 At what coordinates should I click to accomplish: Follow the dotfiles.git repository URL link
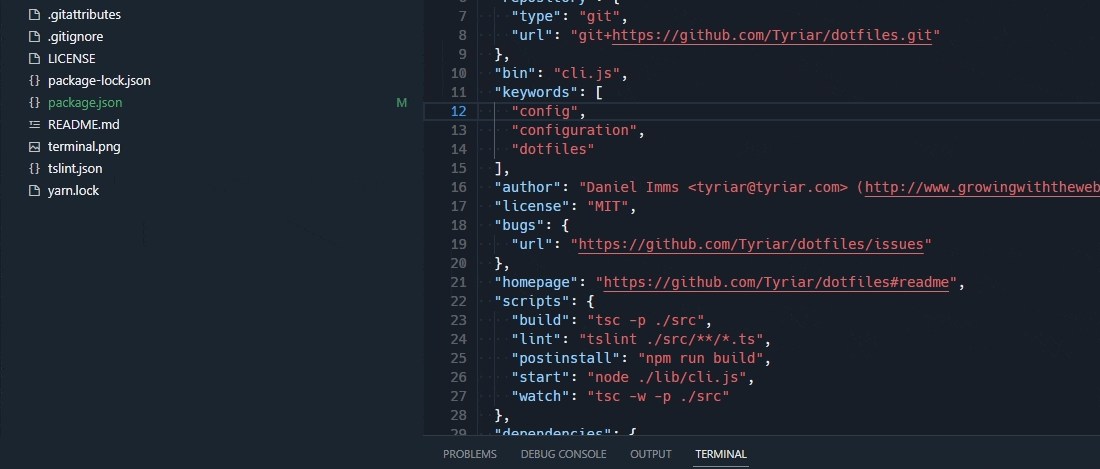point(772,35)
